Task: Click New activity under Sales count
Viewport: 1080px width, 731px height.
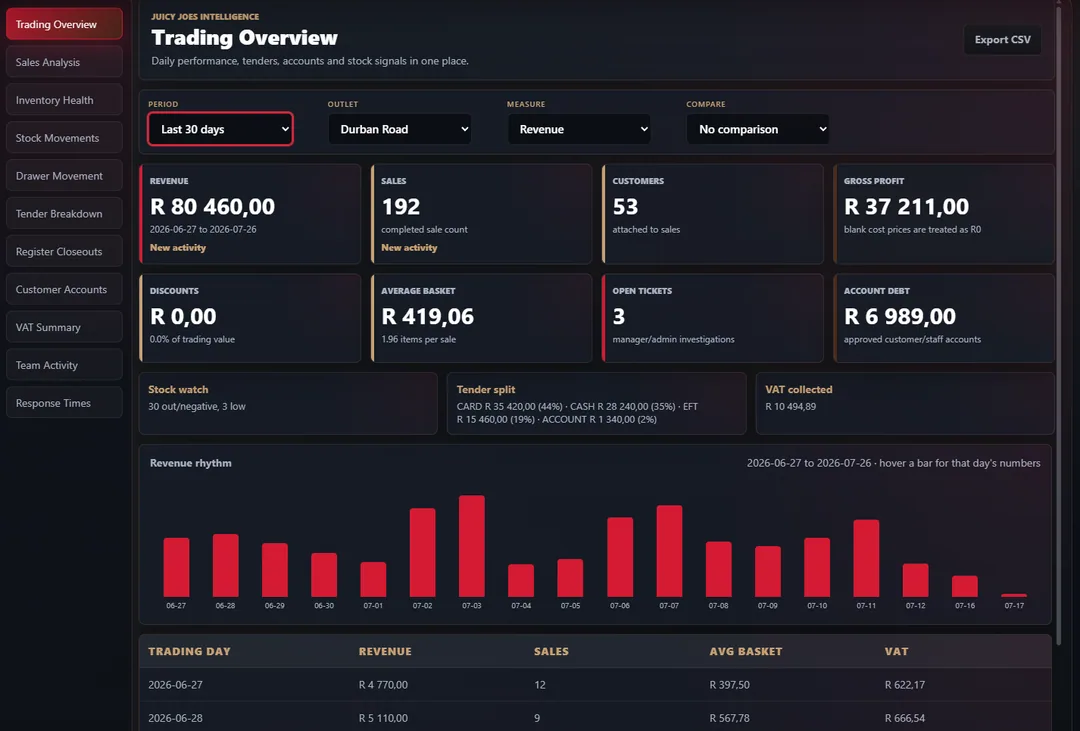Action: [x=409, y=247]
